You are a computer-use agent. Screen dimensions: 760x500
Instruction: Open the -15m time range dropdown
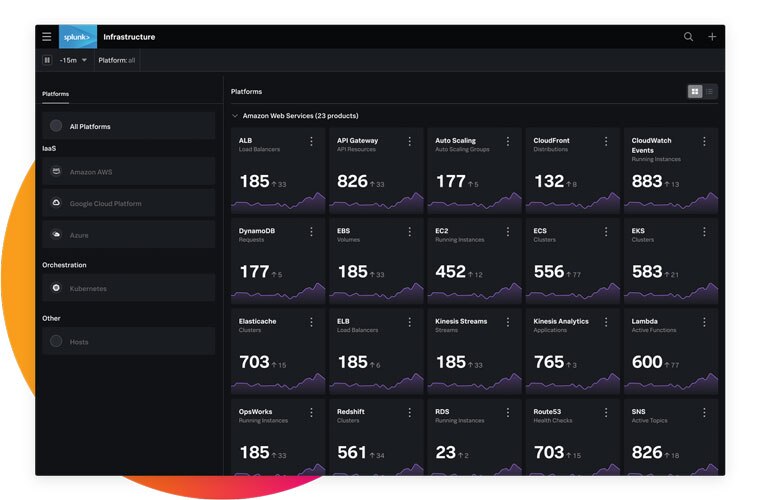pos(74,60)
